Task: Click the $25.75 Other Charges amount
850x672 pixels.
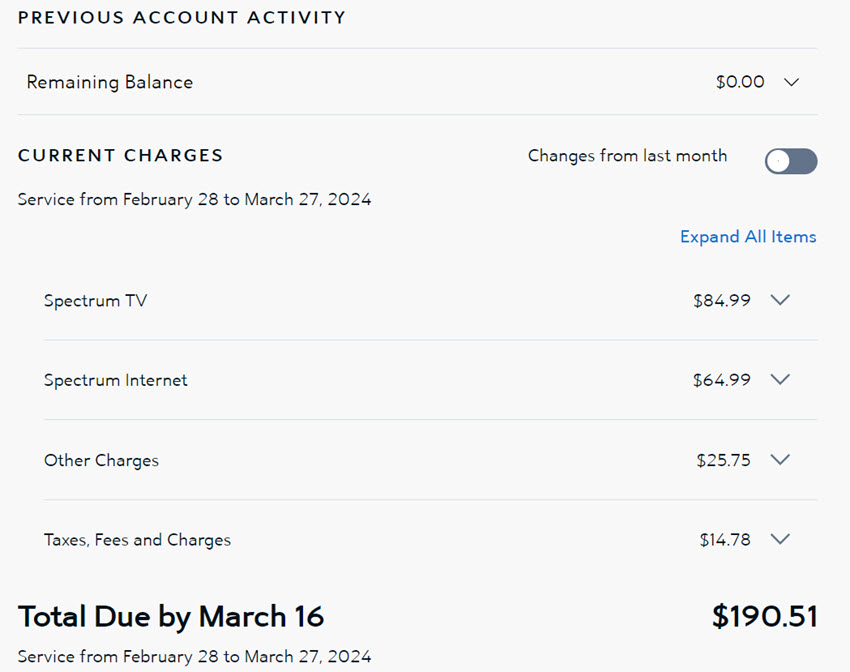Action: [724, 461]
